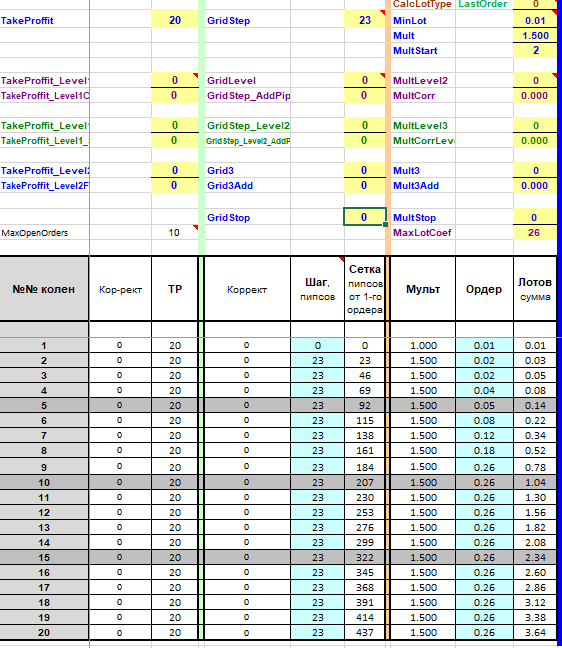This screenshot has width=562, height=648.
Task: Select the колен number 7 row cell
Action: [x=44, y=436]
